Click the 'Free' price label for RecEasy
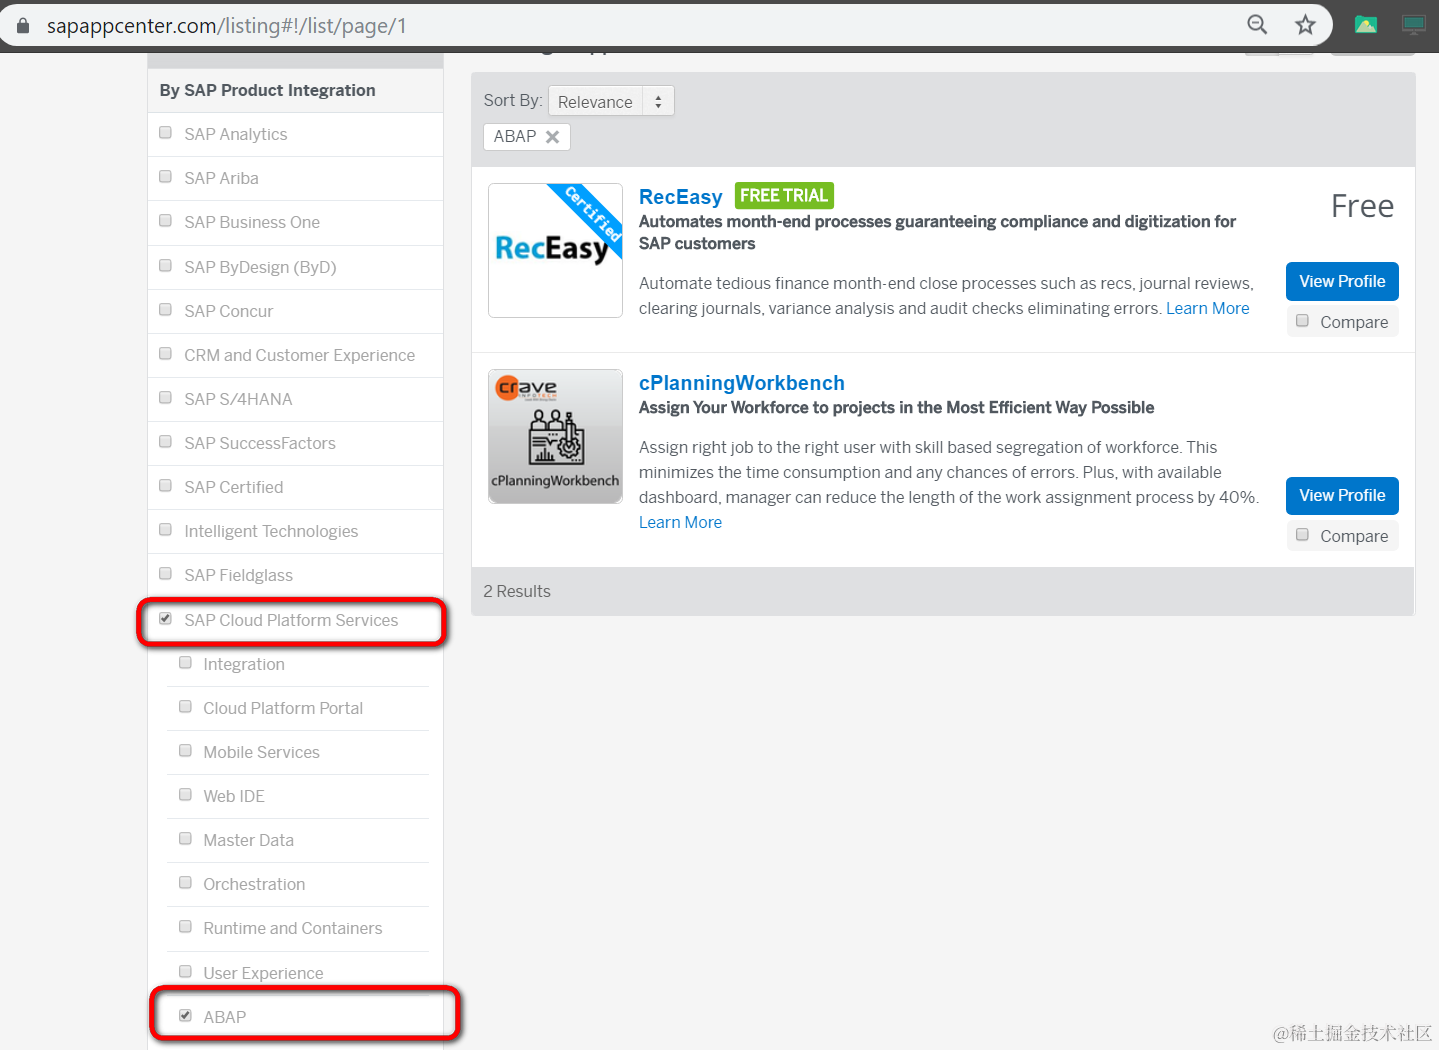1439x1050 pixels. tap(1362, 206)
